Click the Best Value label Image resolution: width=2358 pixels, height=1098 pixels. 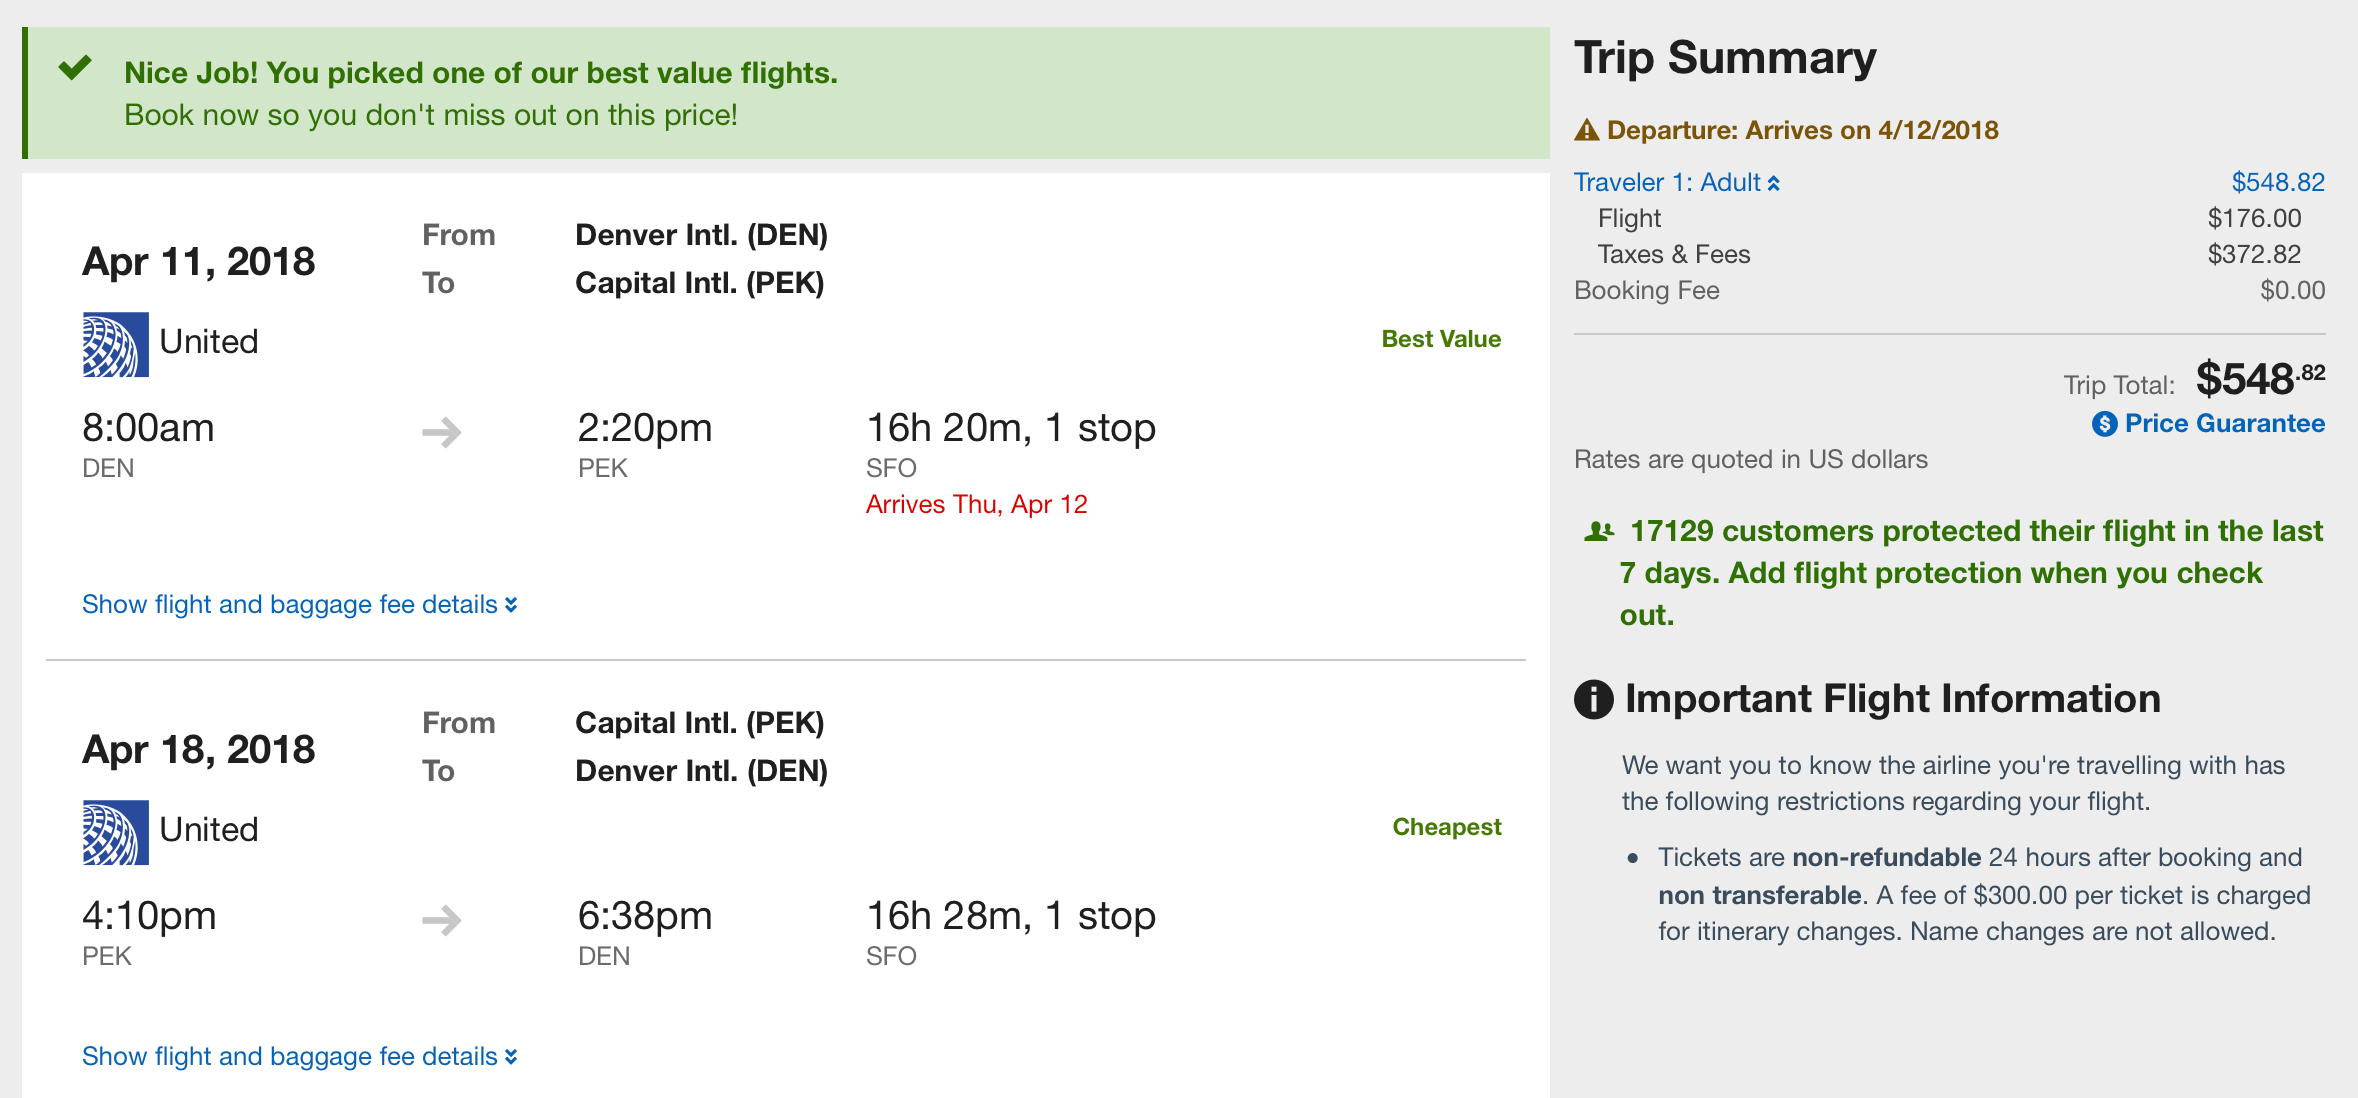pos(1440,340)
